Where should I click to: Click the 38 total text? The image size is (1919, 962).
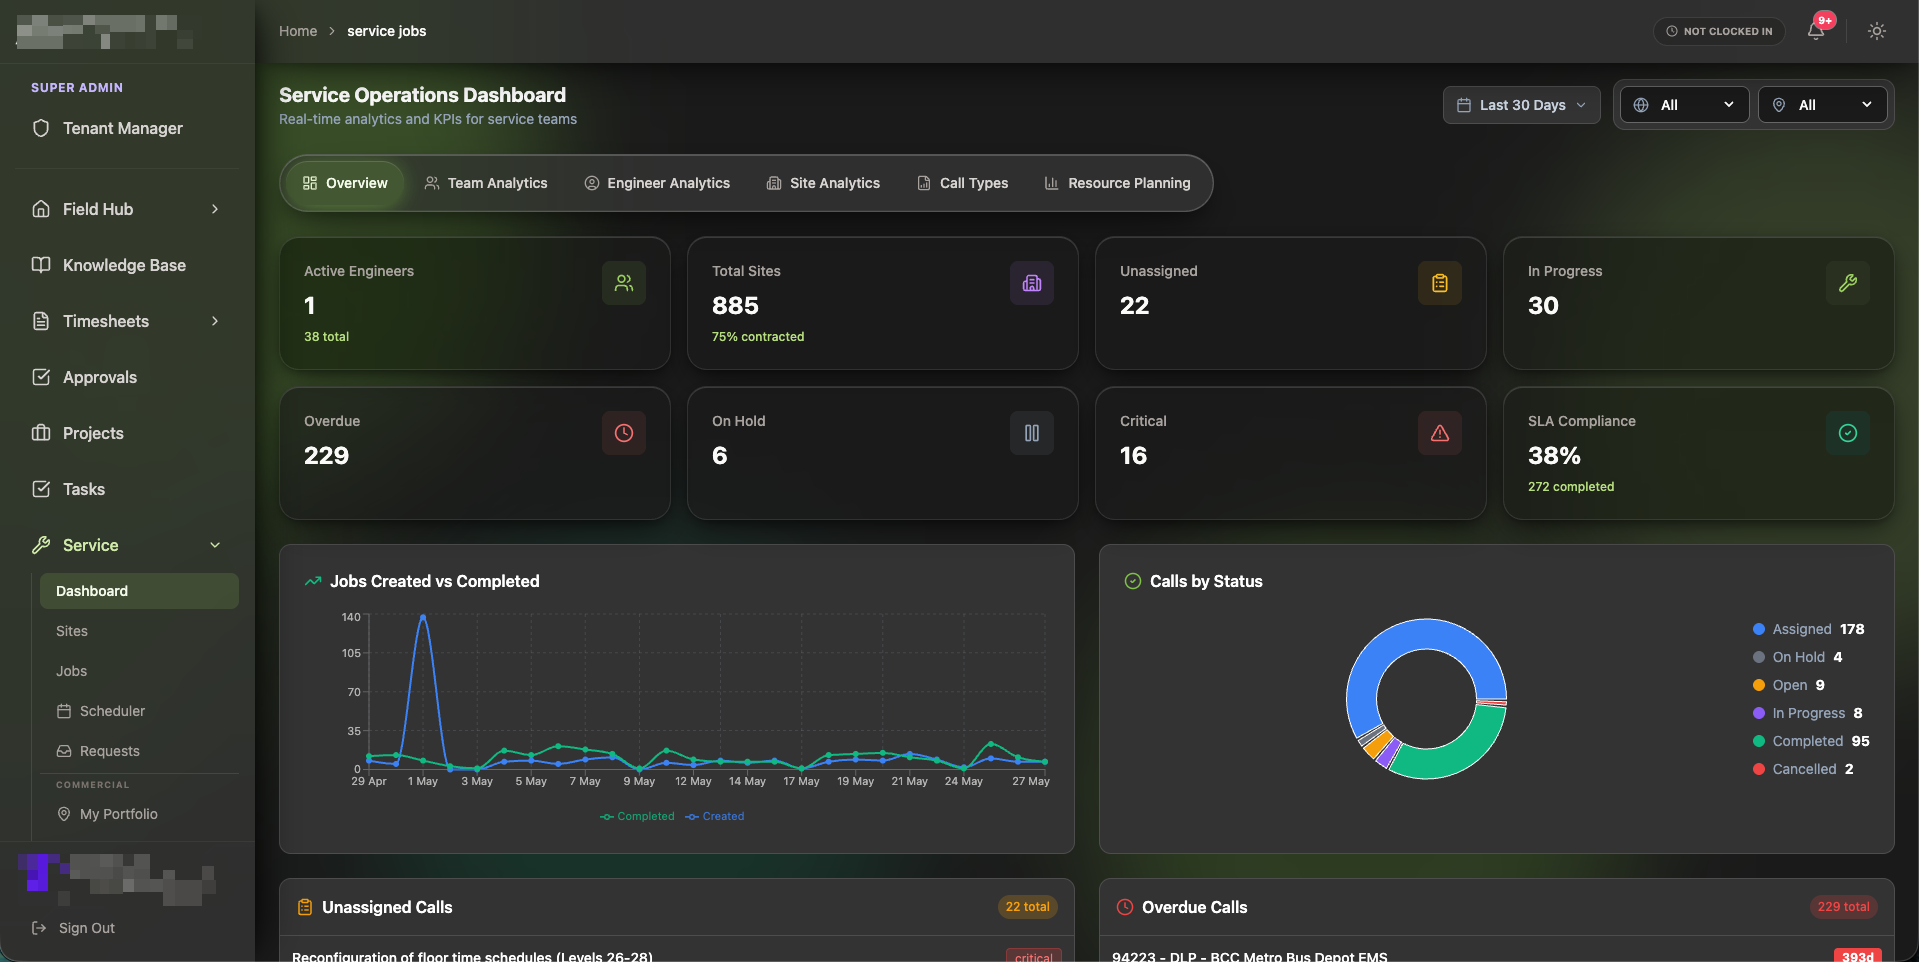[327, 337]
